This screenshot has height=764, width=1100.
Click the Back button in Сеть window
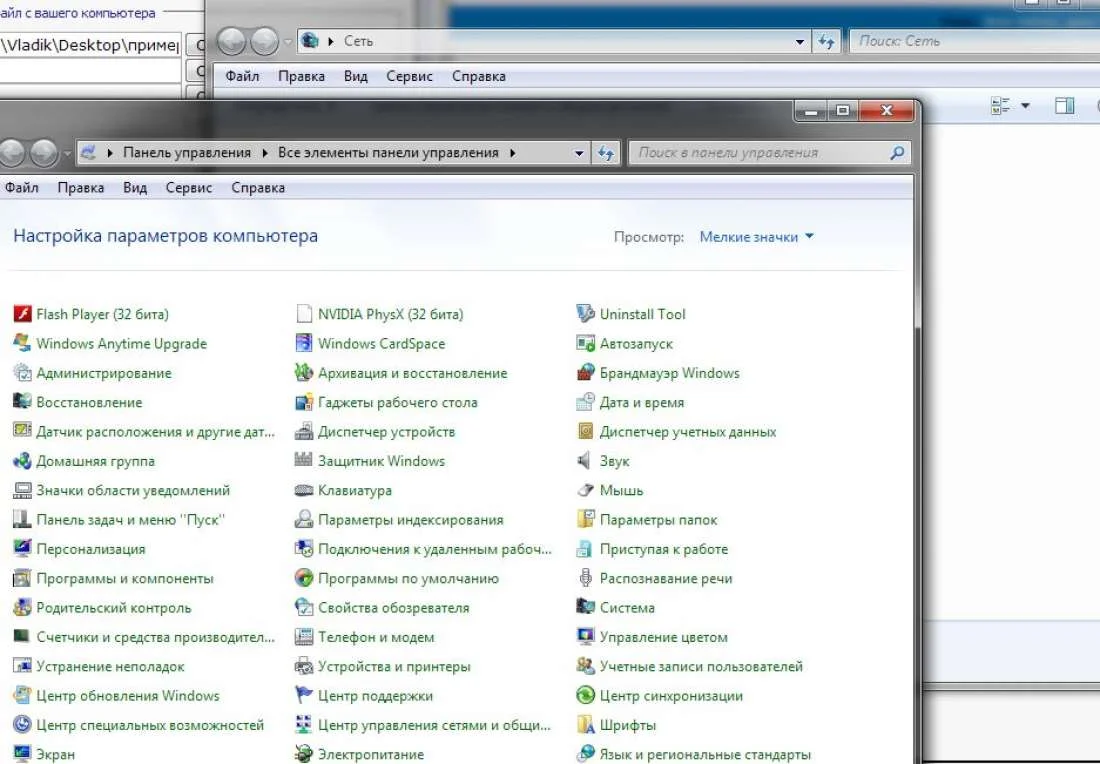coord(232,41)
